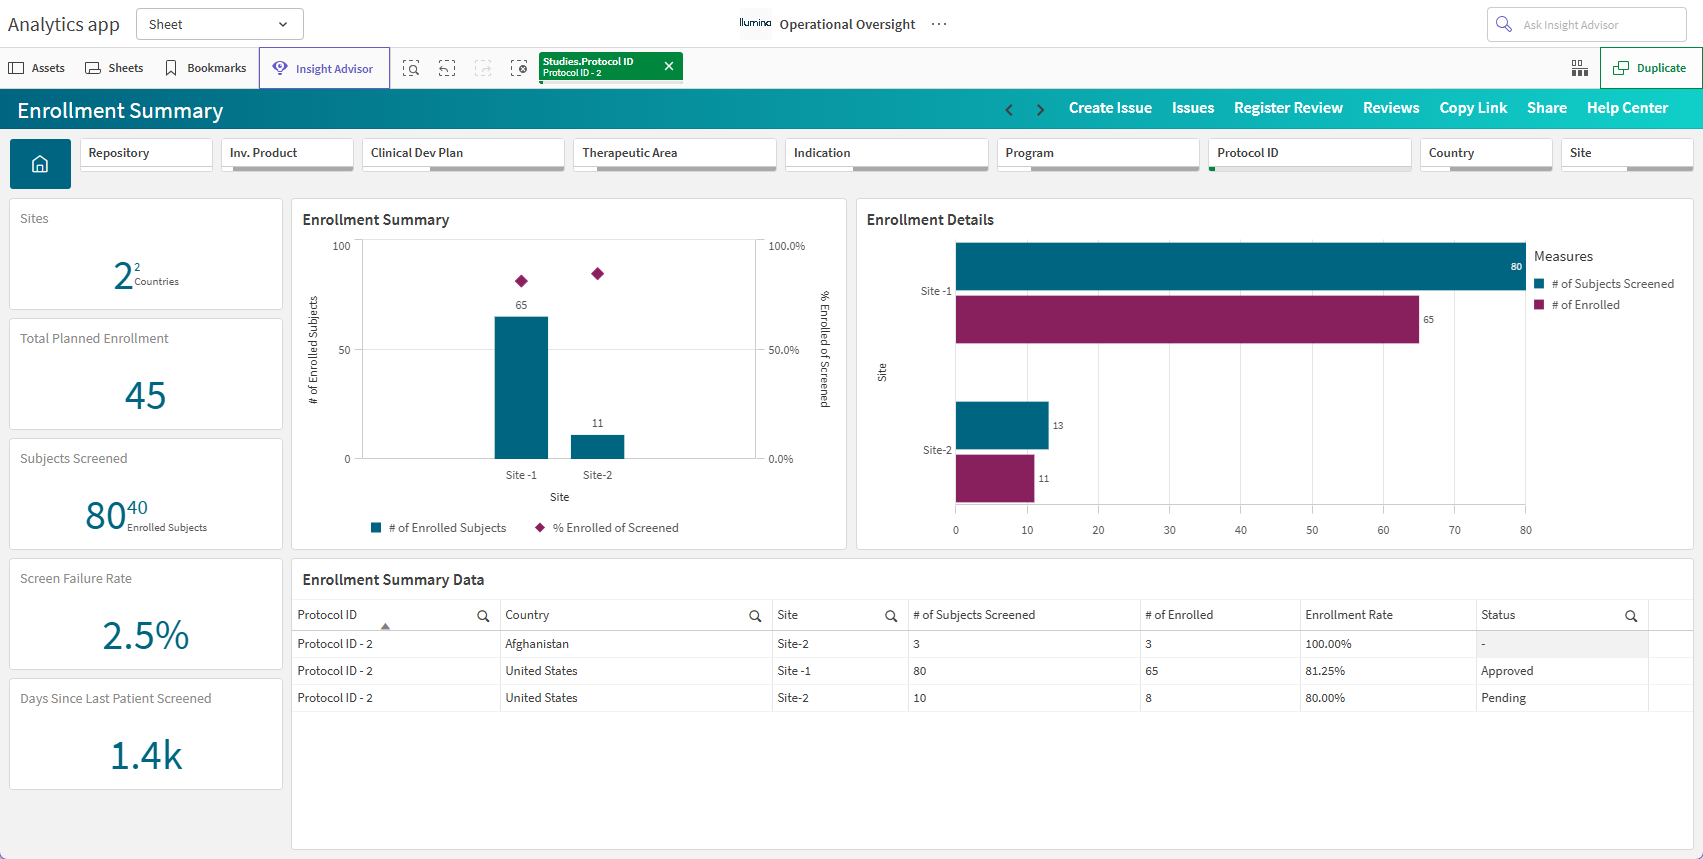The height and width of the screenshot is (859, 1703).
Task: Switch to Insight Advisor tab
Action: pos(324,69)
